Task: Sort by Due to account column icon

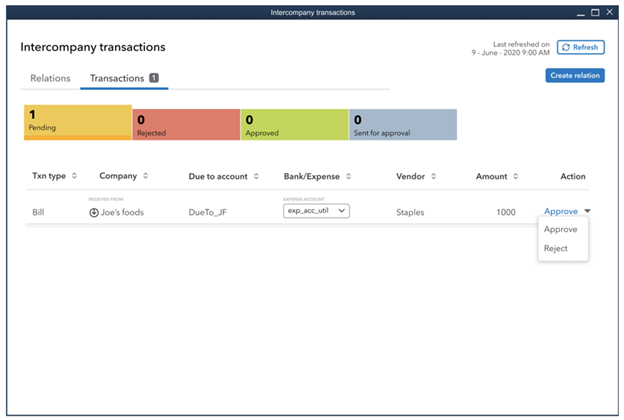Action: pyautogui.click(x=256, y=176)
